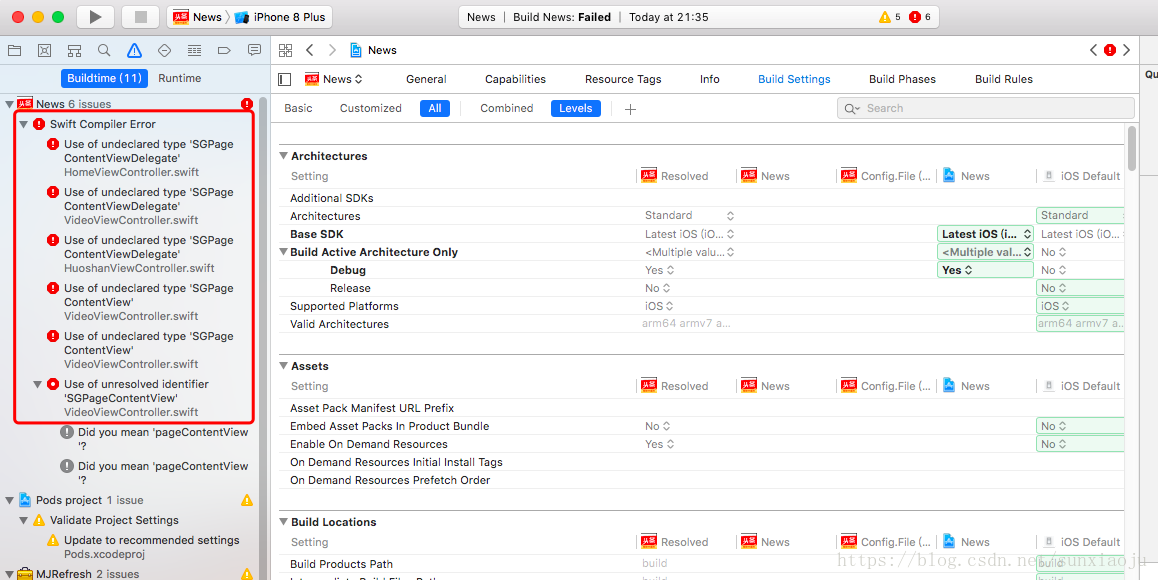Switch to Combined view
The height and width of the screenshot is (580, 1158).
pyautogui.click(x=507, y=109)
